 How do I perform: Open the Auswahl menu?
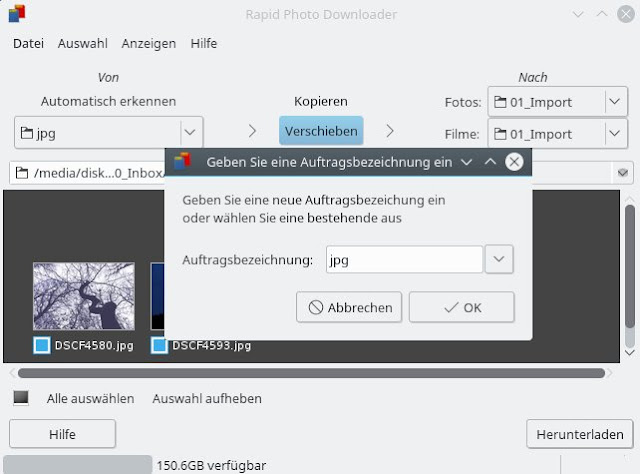click(82, 43)
